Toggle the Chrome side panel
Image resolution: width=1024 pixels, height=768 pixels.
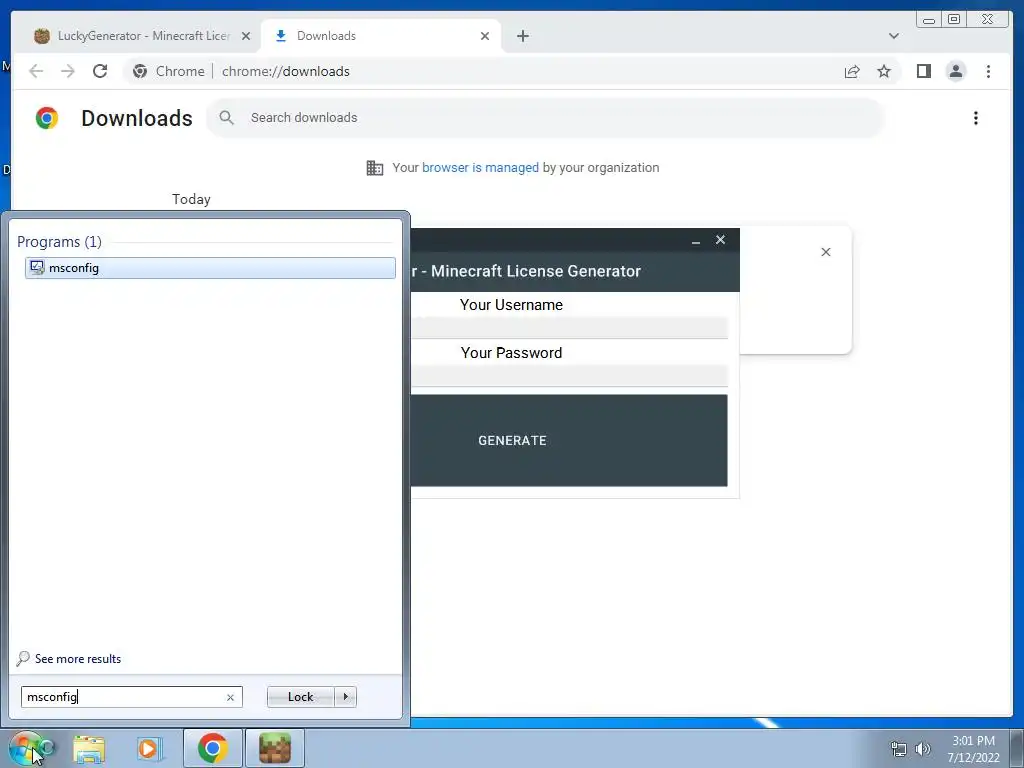pyautogui.click(x=923, y=71)
